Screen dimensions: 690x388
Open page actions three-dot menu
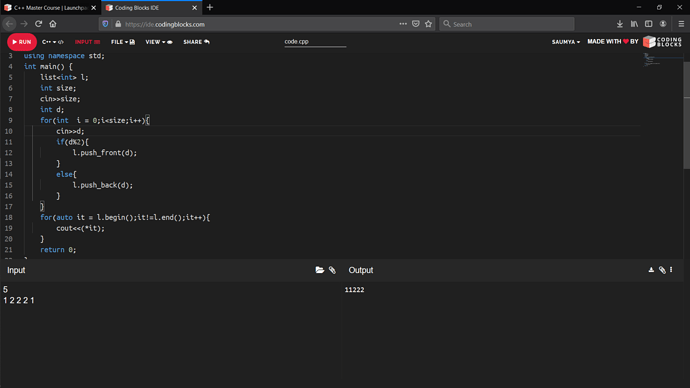403,24
